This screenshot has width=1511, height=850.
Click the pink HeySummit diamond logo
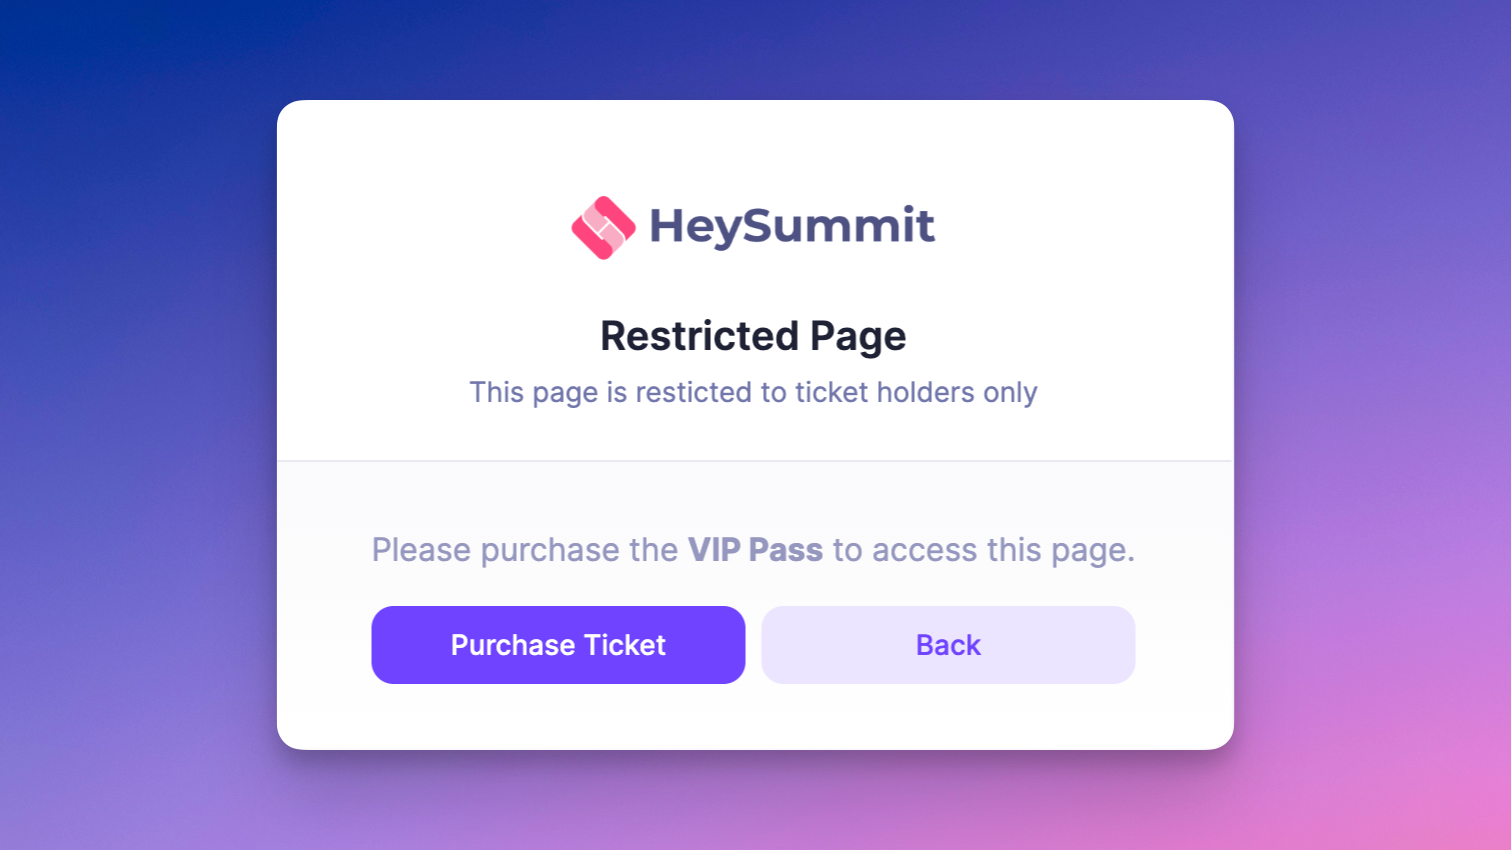pos(603,228)
